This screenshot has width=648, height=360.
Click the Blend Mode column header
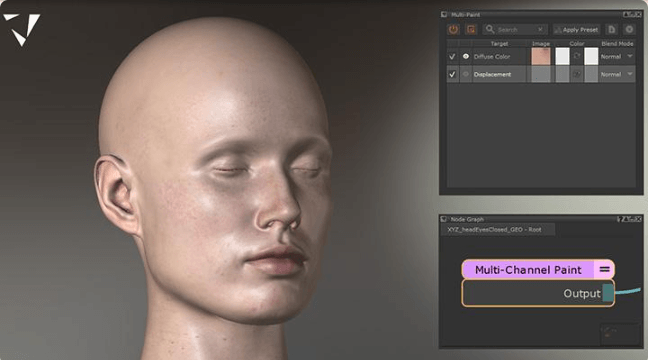(x=617, y=43)
